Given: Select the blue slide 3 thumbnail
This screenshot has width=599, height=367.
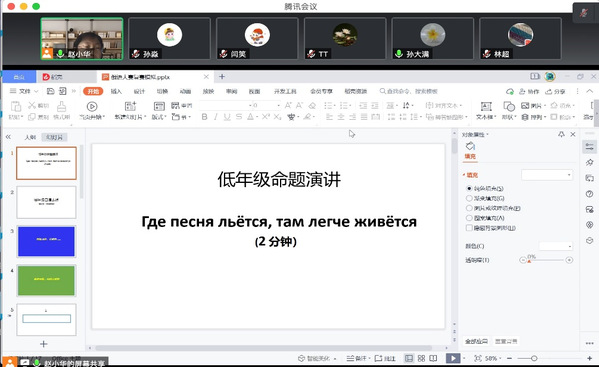Looking at the screenshot, I should (x=46, y=241).
